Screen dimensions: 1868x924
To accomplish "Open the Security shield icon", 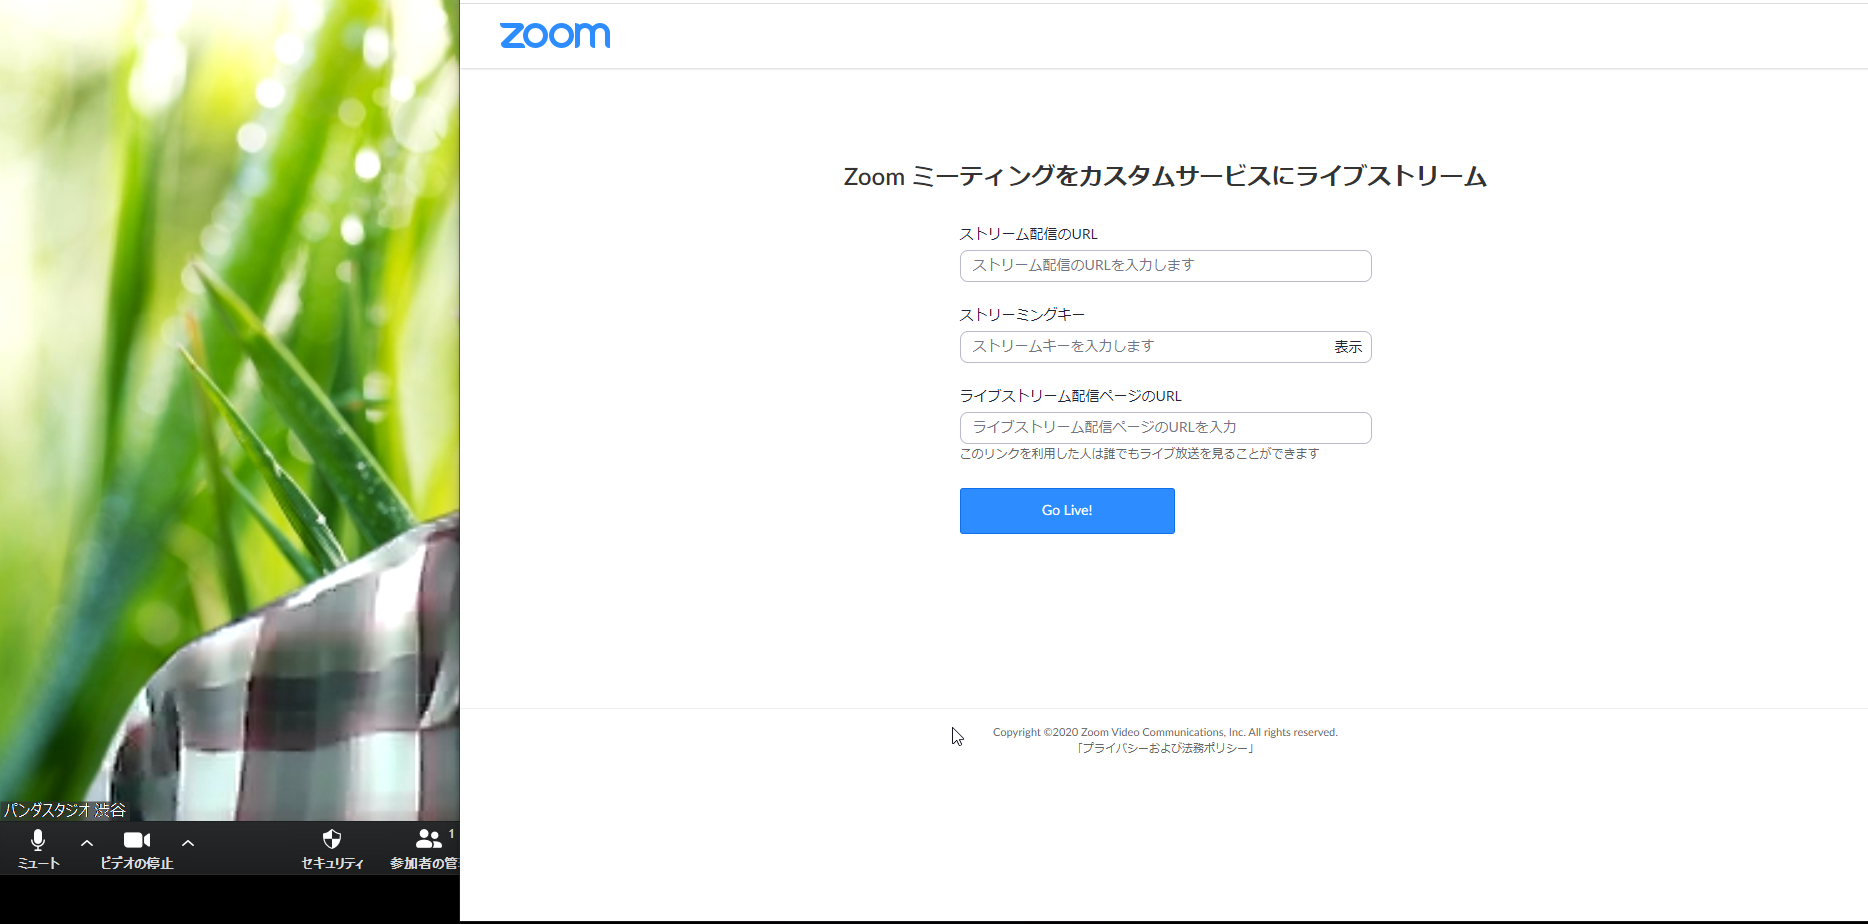I will 332,839.
